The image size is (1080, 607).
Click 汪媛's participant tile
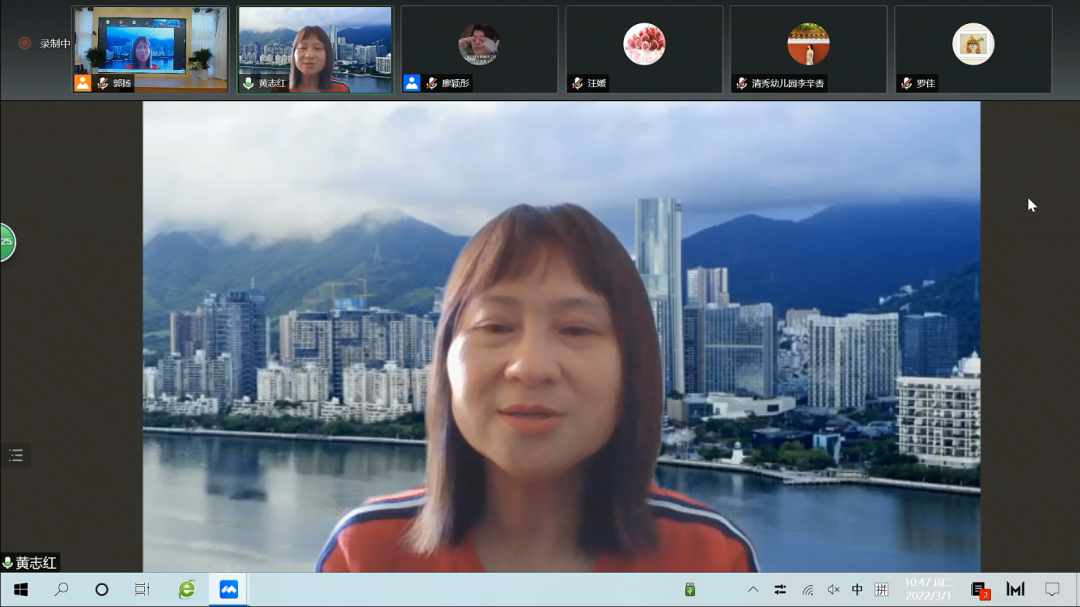(644, 49)
